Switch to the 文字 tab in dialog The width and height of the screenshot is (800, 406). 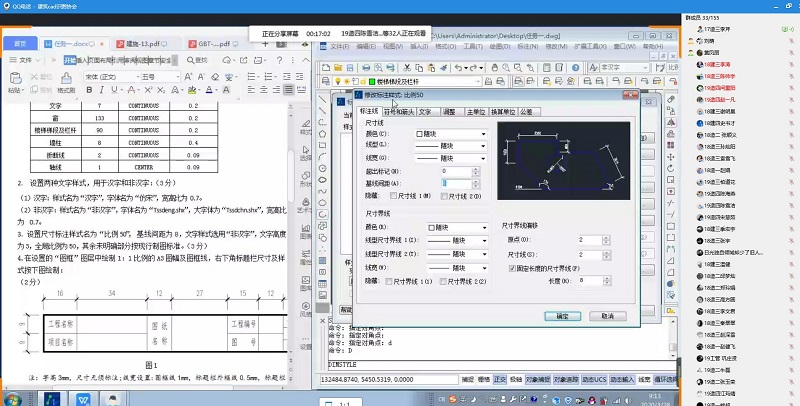[424, 112]
